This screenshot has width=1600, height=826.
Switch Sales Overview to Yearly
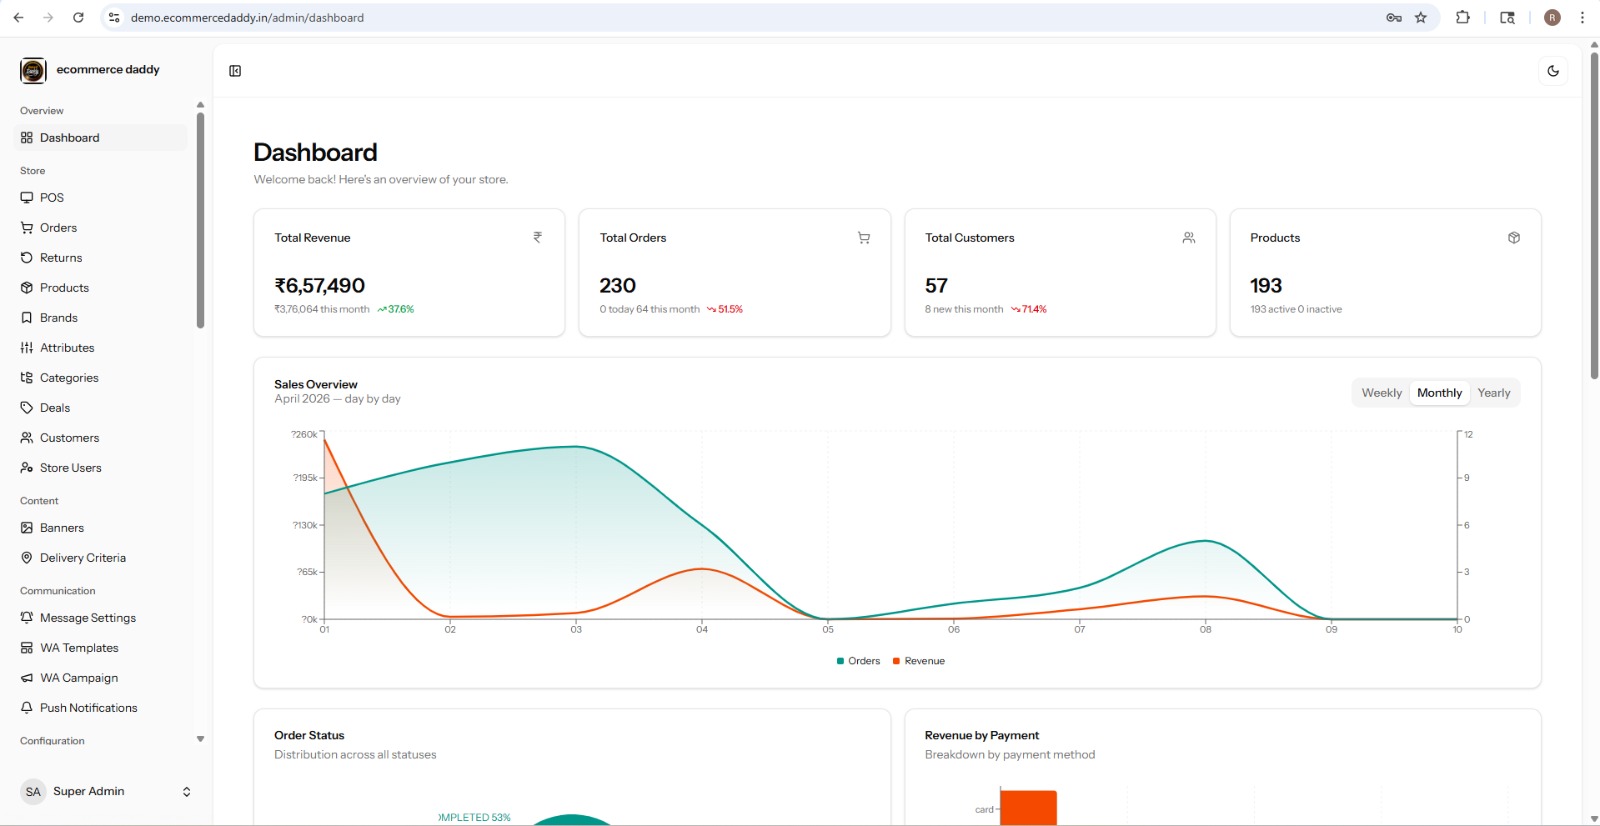coord(1494,393)
